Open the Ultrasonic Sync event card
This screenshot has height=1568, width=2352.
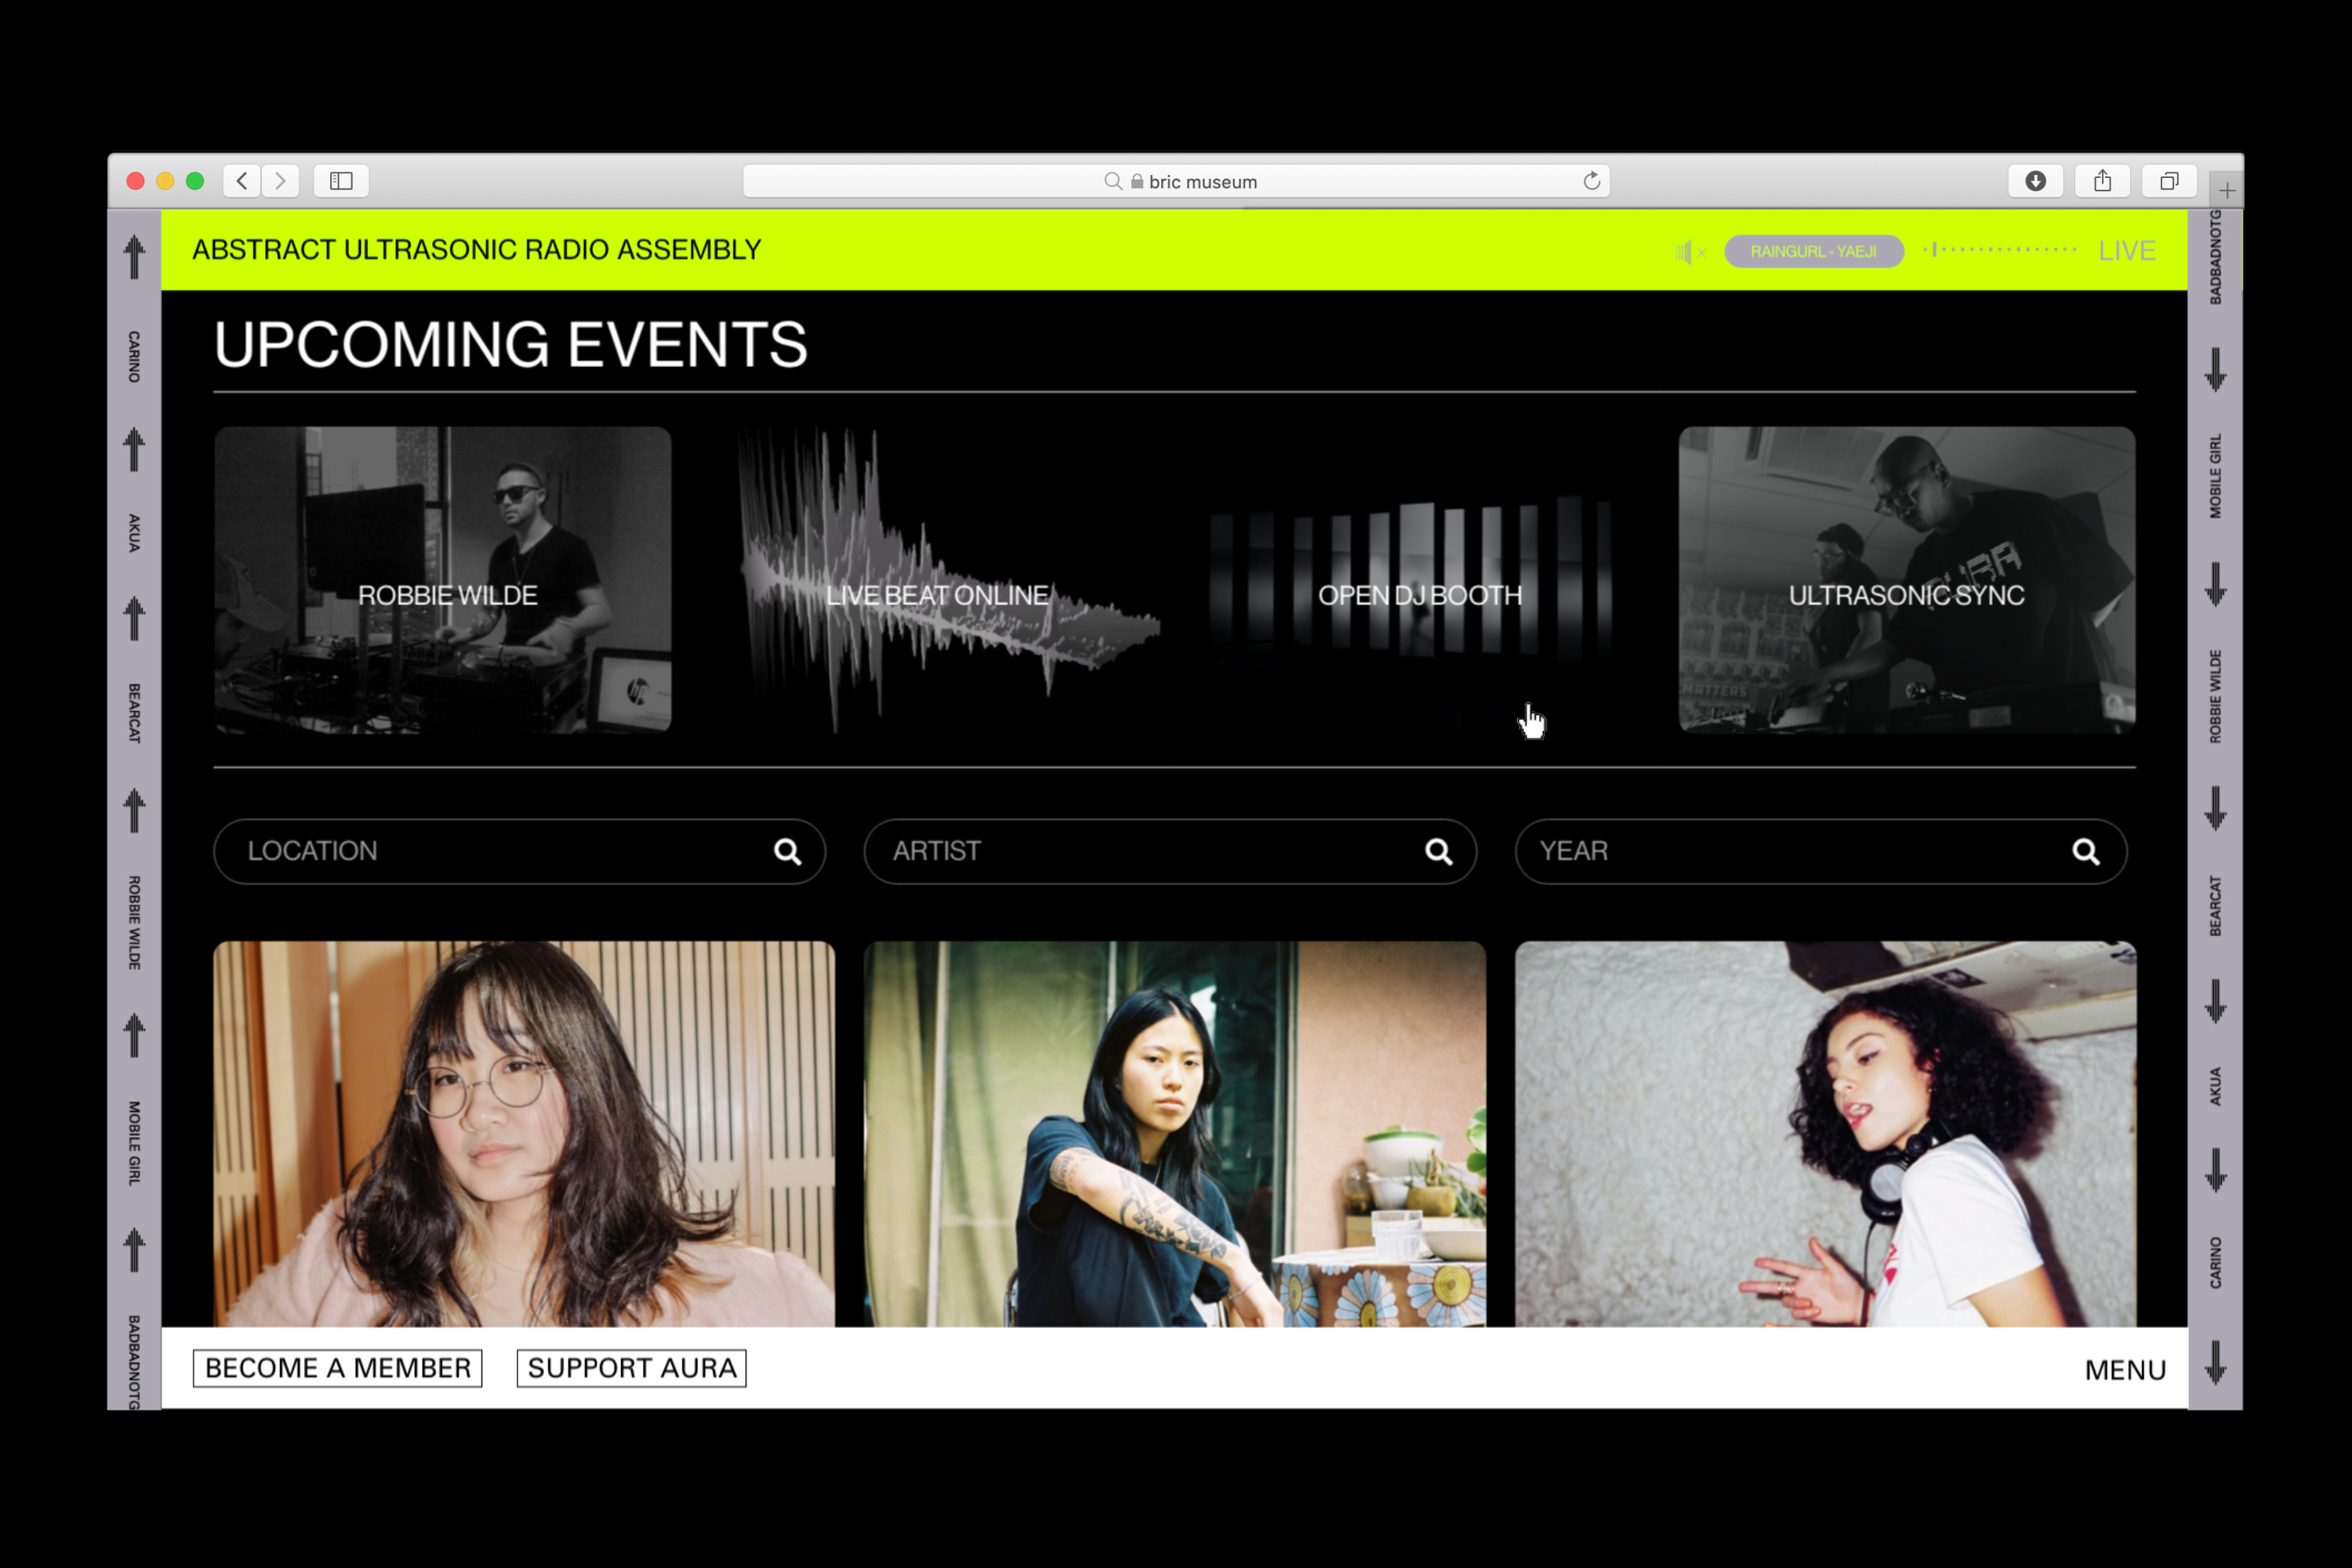pyautogui.click(x=1906, y=580)
